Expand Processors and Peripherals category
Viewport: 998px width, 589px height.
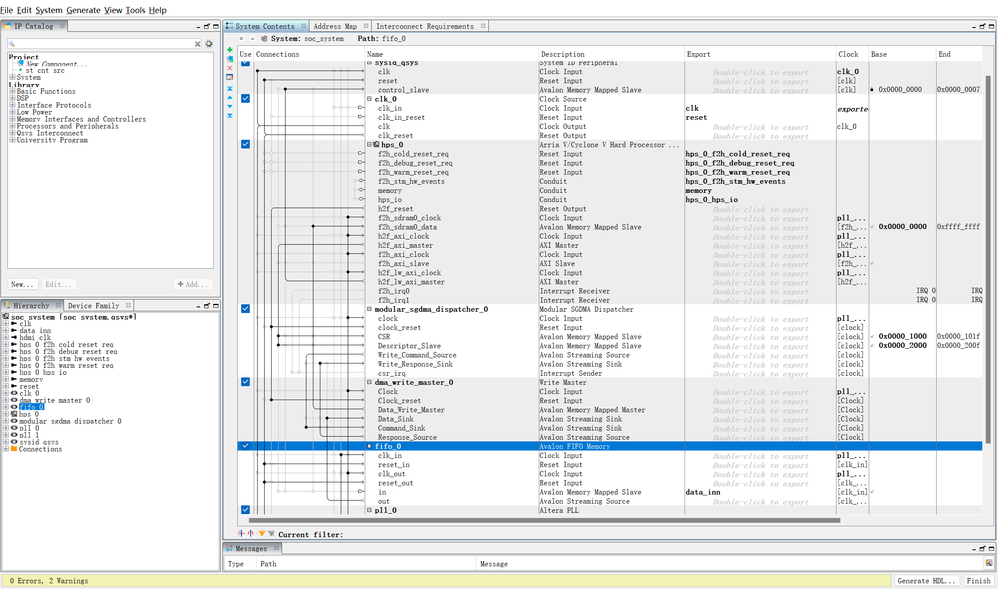pyautogui.click(x=12, y=127)
